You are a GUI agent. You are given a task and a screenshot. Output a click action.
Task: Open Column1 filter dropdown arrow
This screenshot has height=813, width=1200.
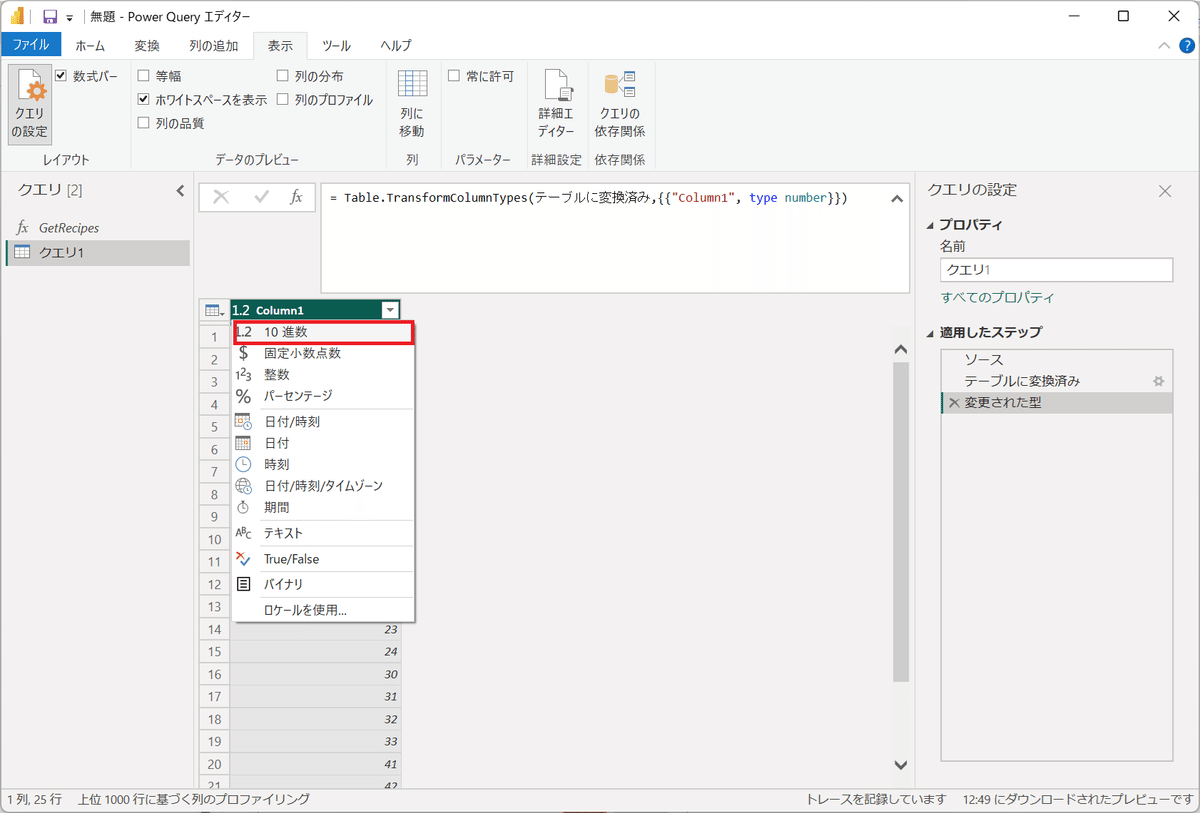click(x=390, y=311)
